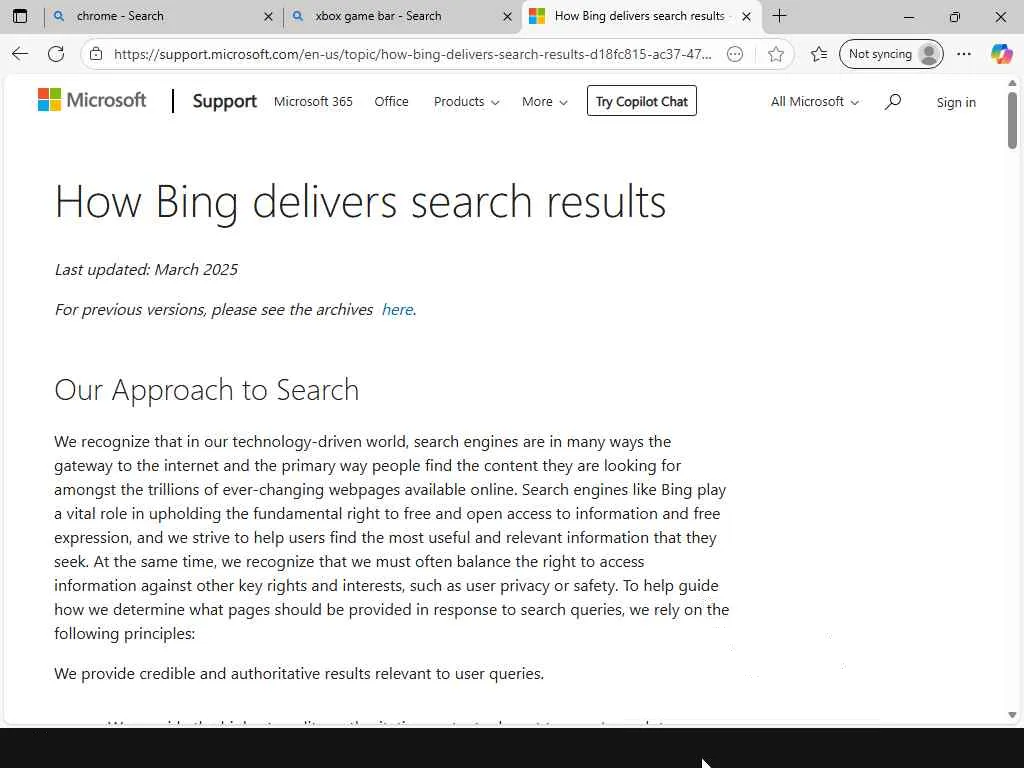This screenshot has height=768, width=1024.
Task: Expand the Products dropdown
Action: tap(466, 101)
